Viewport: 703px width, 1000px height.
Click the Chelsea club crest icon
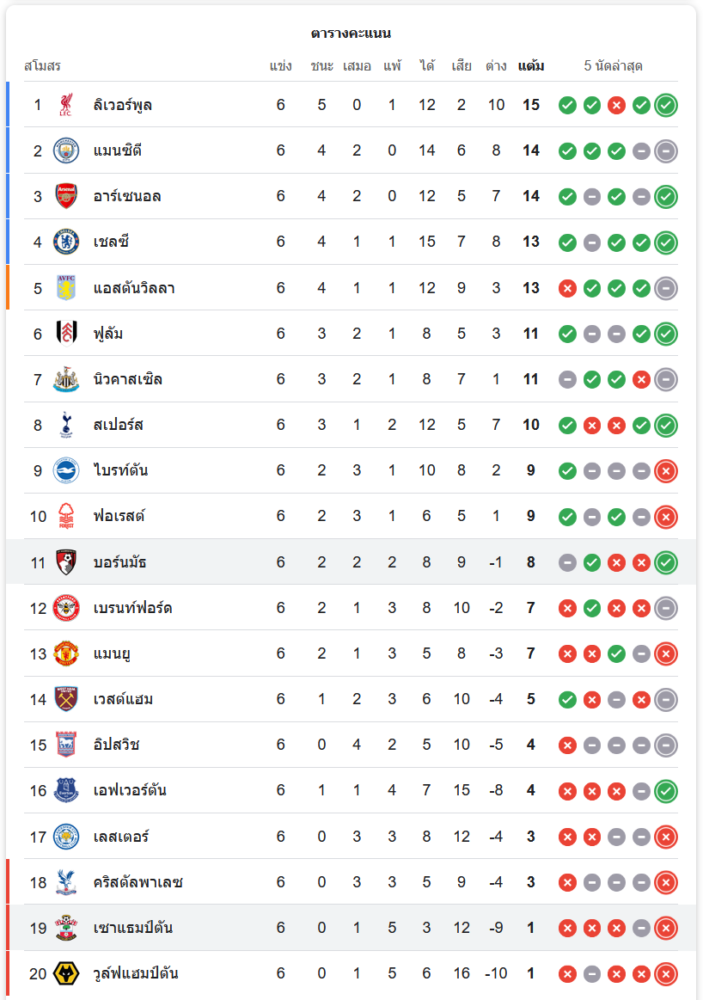tap(66, 242)
